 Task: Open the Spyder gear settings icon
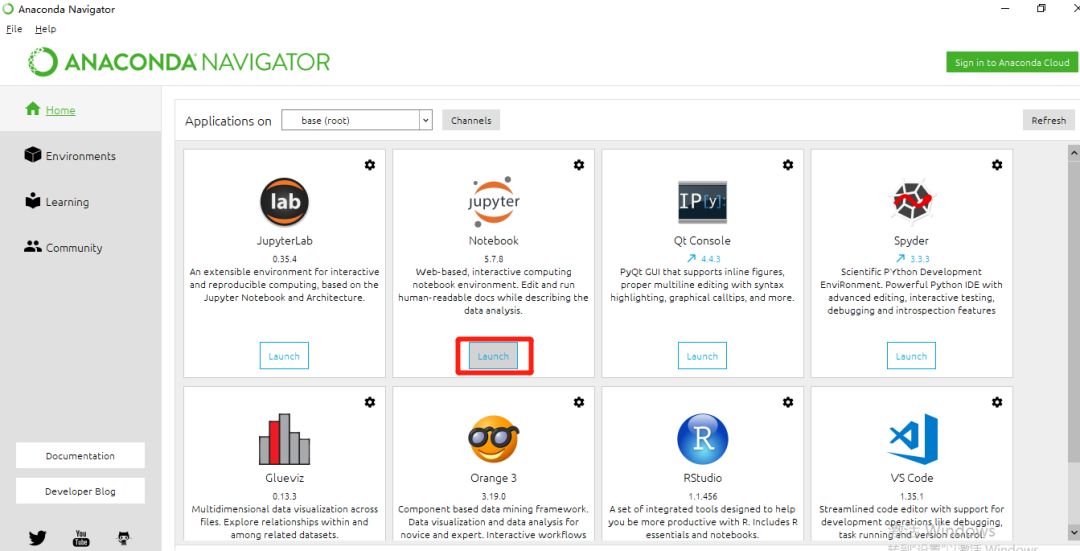coord(997,165)
